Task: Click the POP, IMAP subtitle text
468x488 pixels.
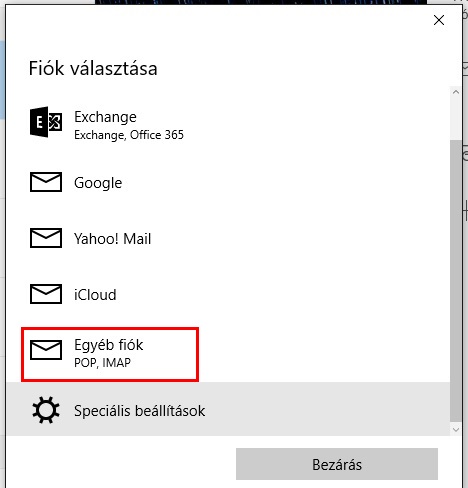Action: [x=102, y=363]
